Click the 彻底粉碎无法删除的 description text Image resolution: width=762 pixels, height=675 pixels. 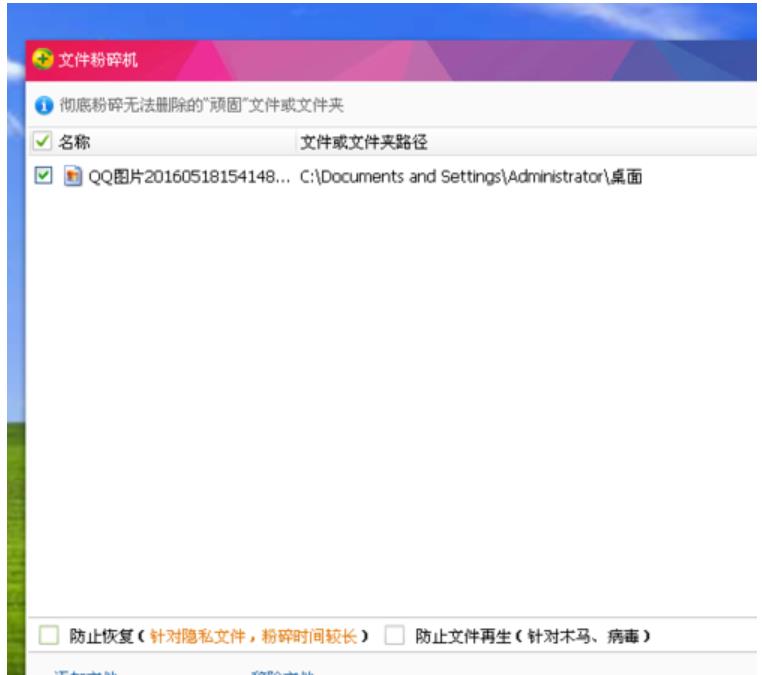click(x=201, y=105)
